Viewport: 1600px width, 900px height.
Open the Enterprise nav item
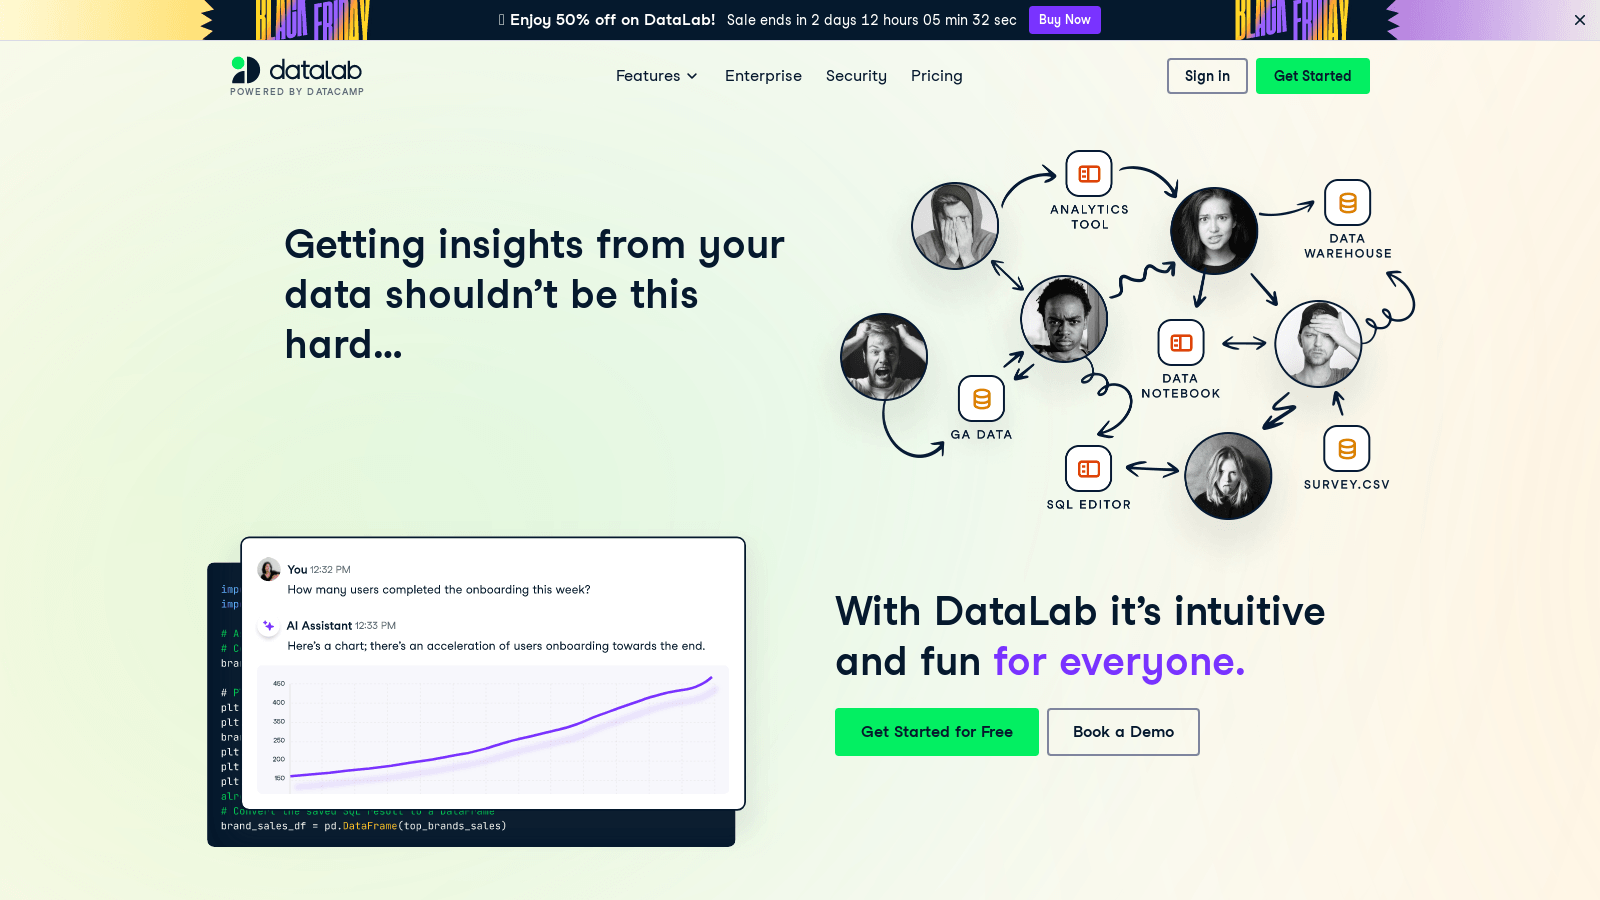point(763,76)
